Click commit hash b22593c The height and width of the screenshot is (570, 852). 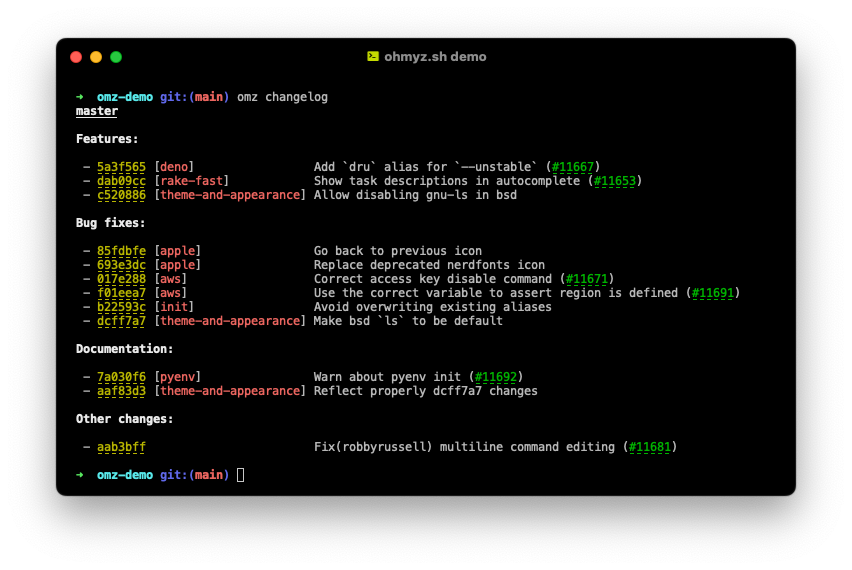pos(121,307)
